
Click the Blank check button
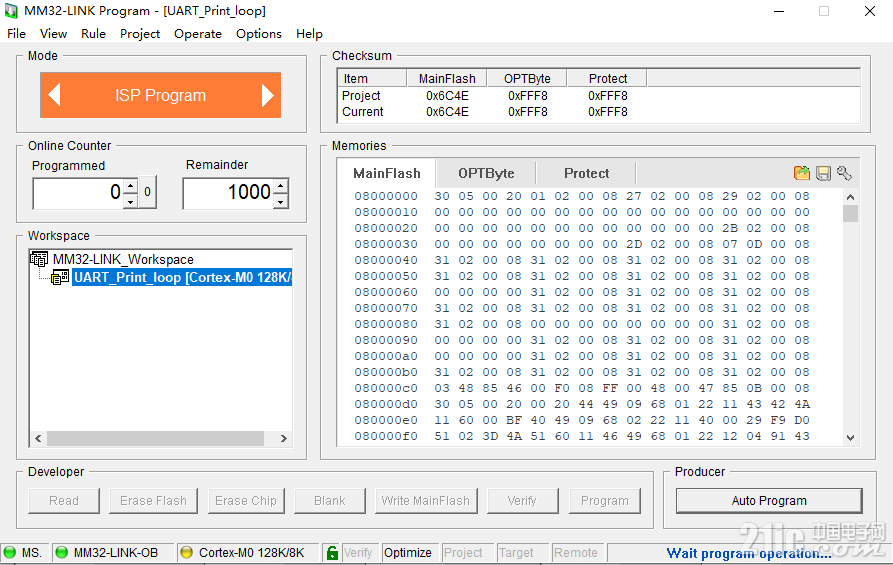[x=330, y=501]
